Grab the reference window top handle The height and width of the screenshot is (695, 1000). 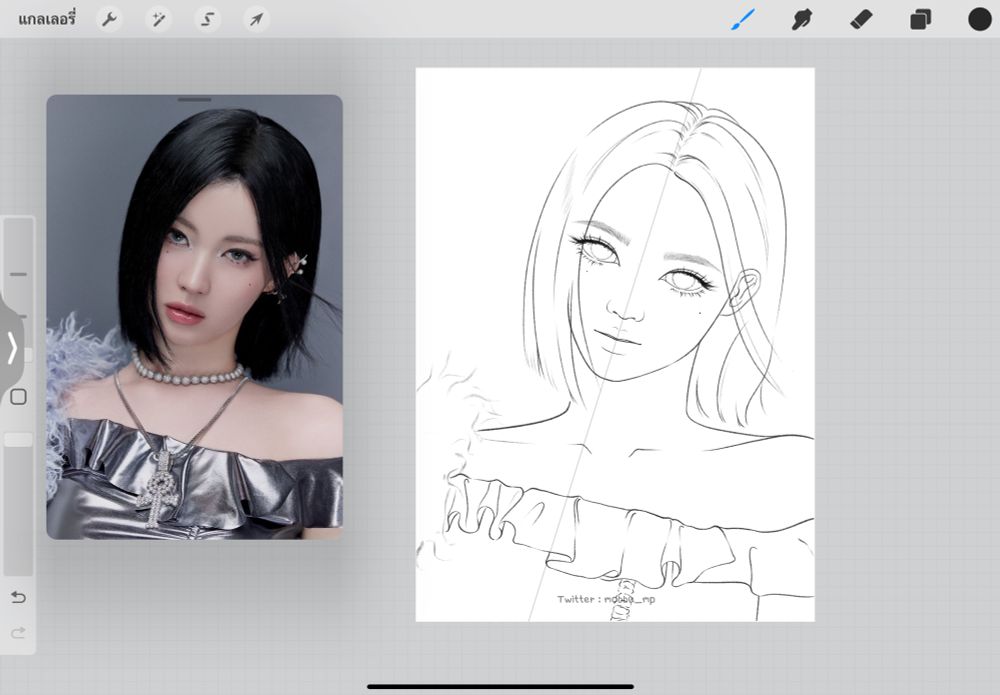click(x=195, y=99)
